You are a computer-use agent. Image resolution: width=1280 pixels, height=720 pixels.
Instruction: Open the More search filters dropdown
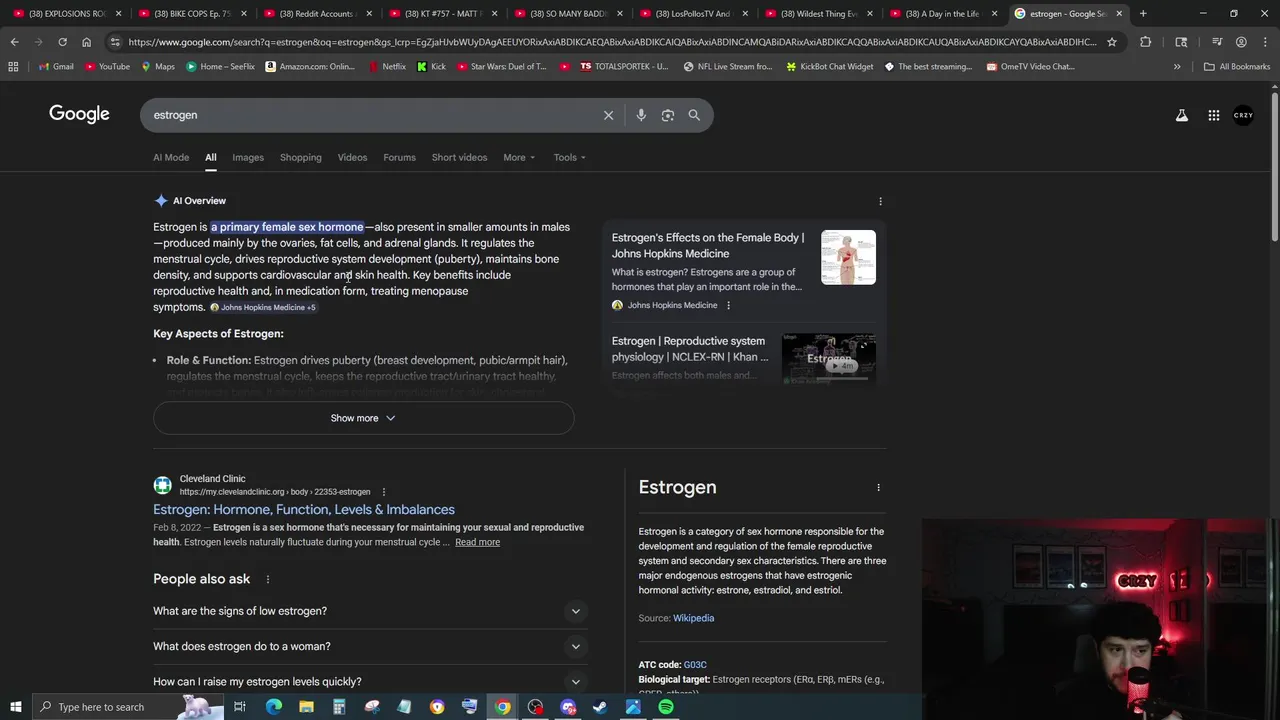coord(519,157)
